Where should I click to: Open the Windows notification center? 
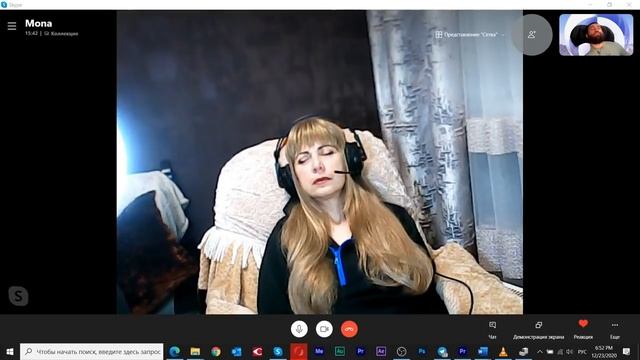pyautogui.click(x=627, y=351)
